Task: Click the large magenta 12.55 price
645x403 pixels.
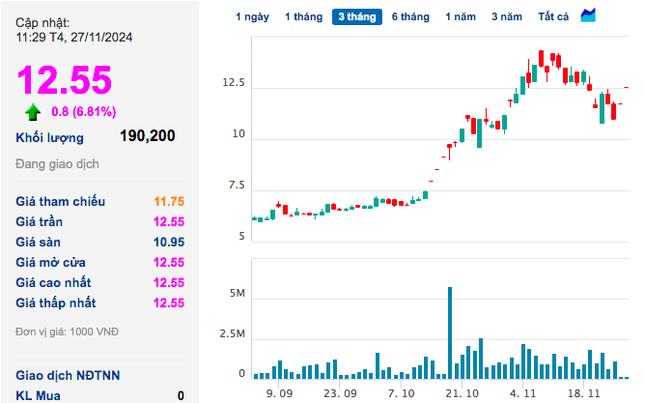Action: [64, 80]
